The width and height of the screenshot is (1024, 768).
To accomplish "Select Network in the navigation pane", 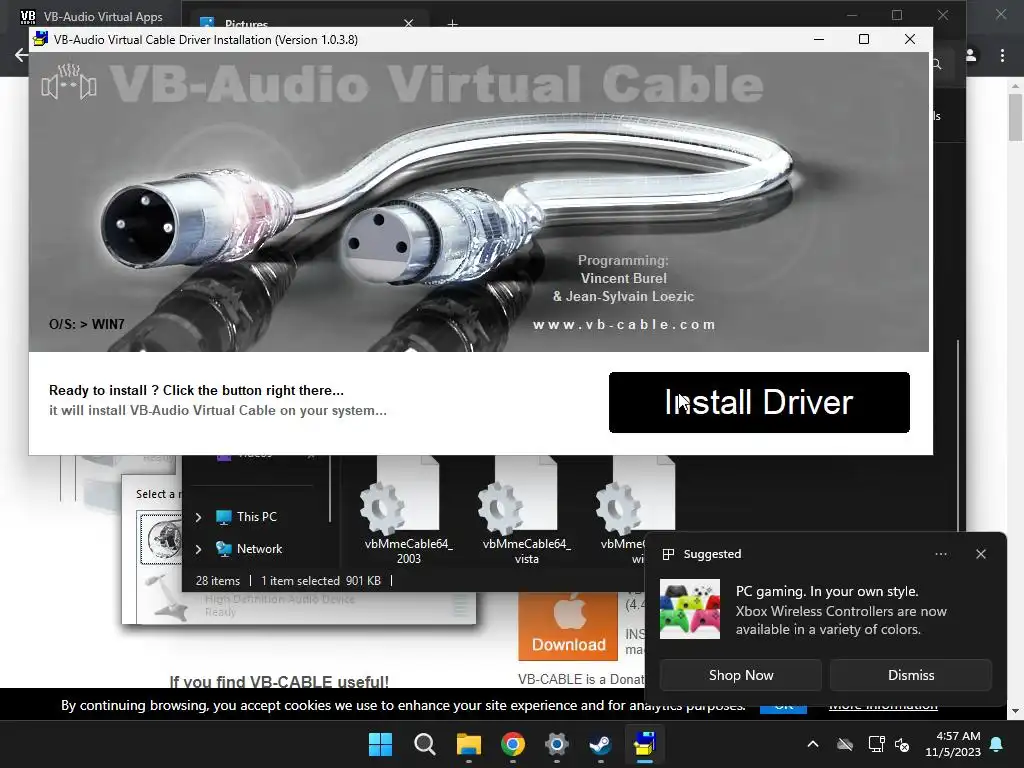I will pos(249,549).
